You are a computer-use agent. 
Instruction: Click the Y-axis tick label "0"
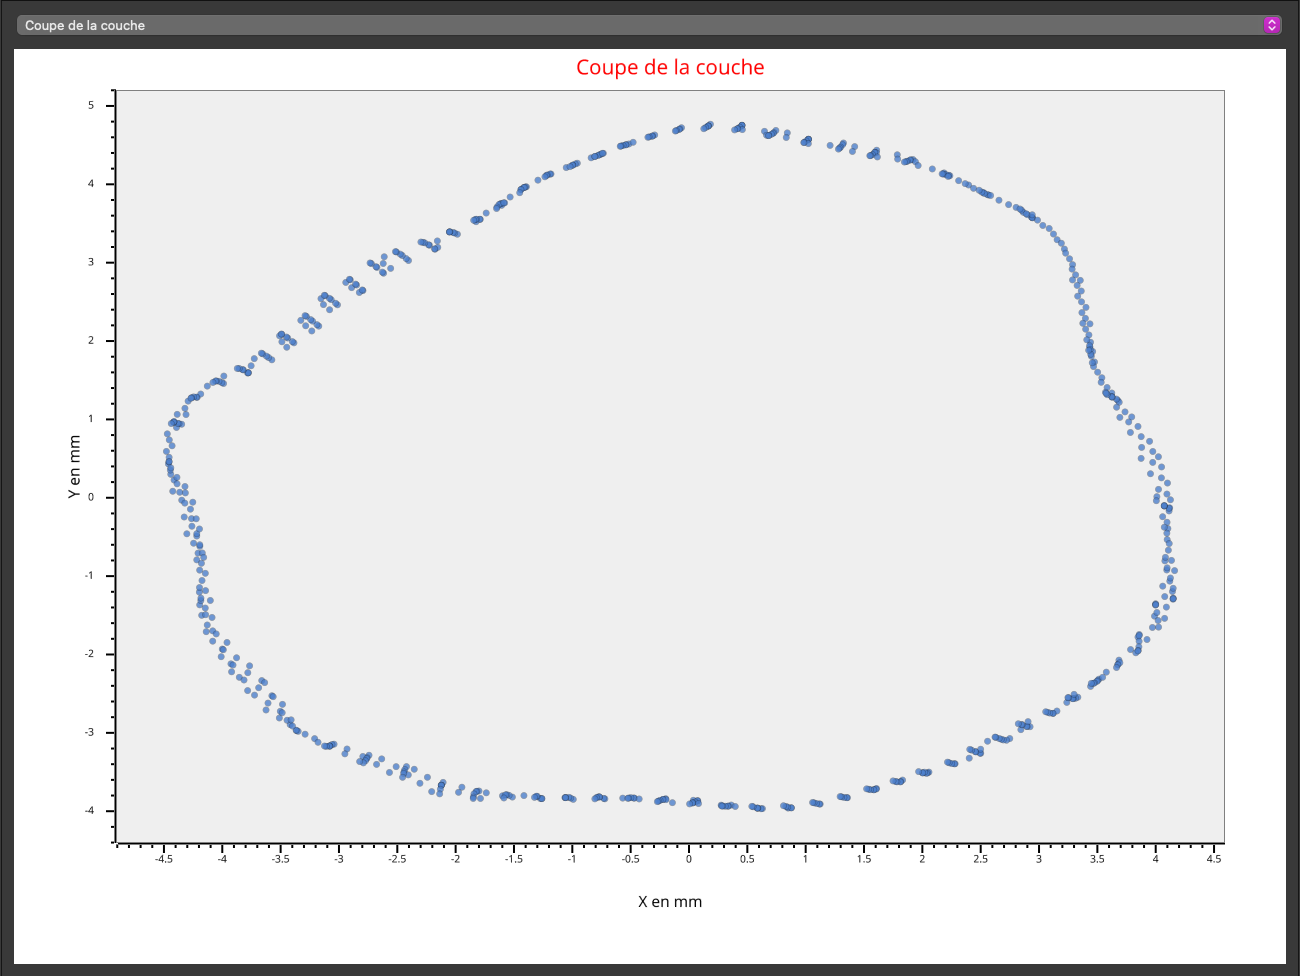(91, 497)
